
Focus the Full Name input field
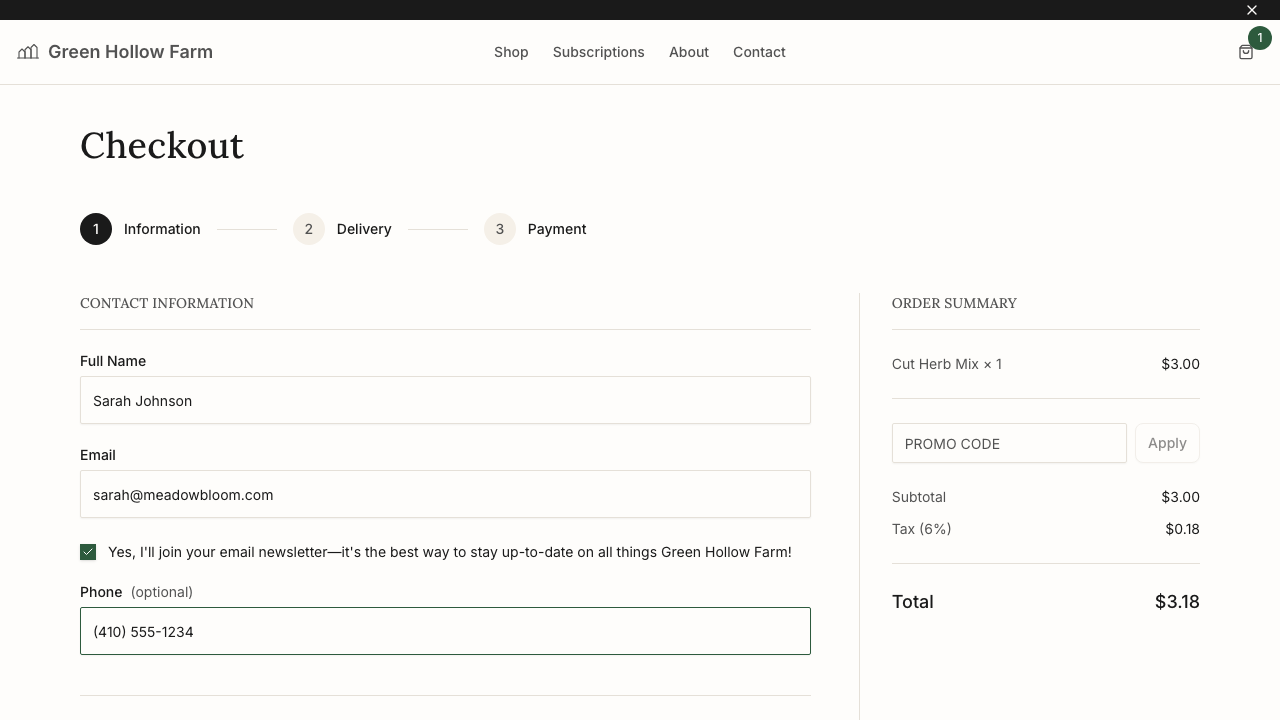tap(445, 400)
